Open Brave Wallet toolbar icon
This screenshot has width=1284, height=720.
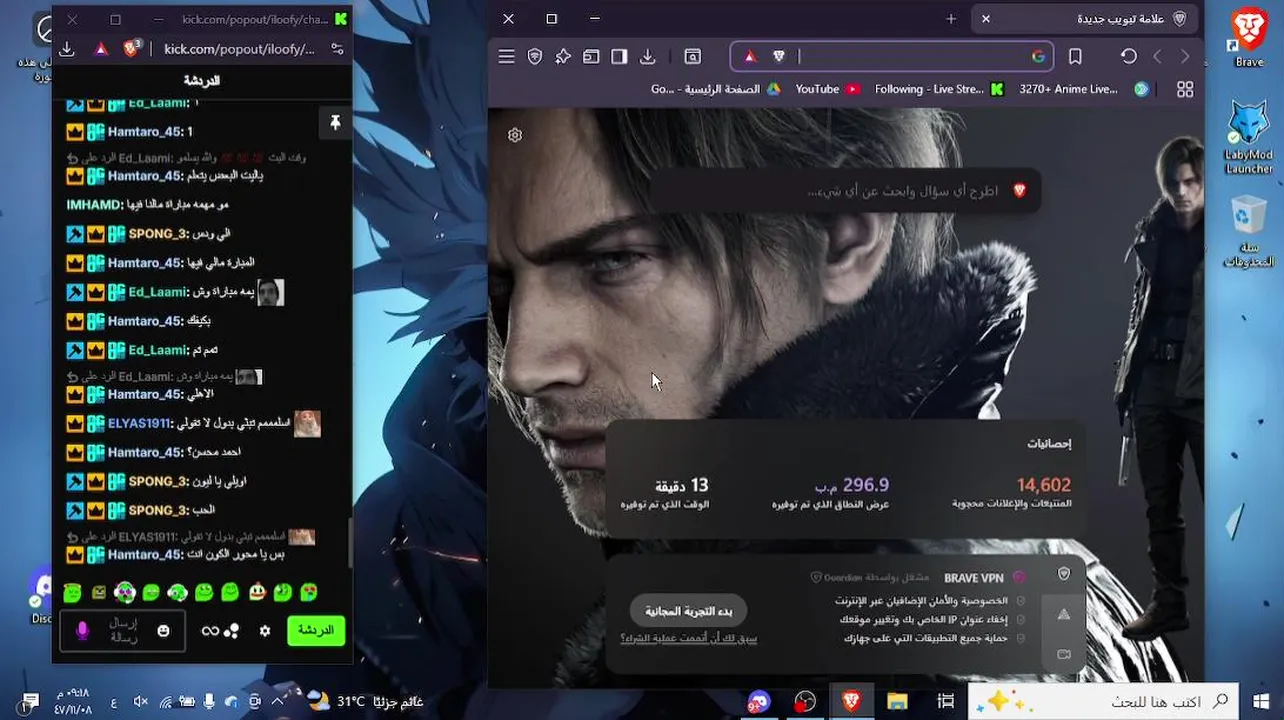[591, 57]
